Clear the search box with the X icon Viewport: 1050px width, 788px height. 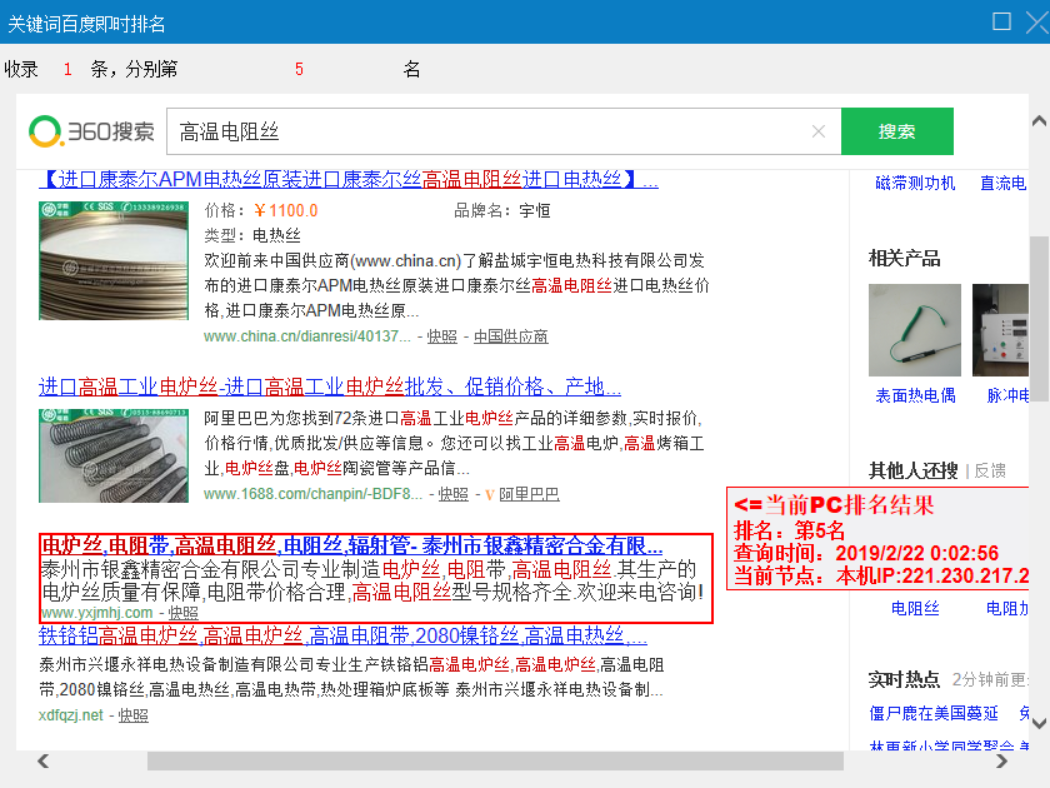[818, 131]
